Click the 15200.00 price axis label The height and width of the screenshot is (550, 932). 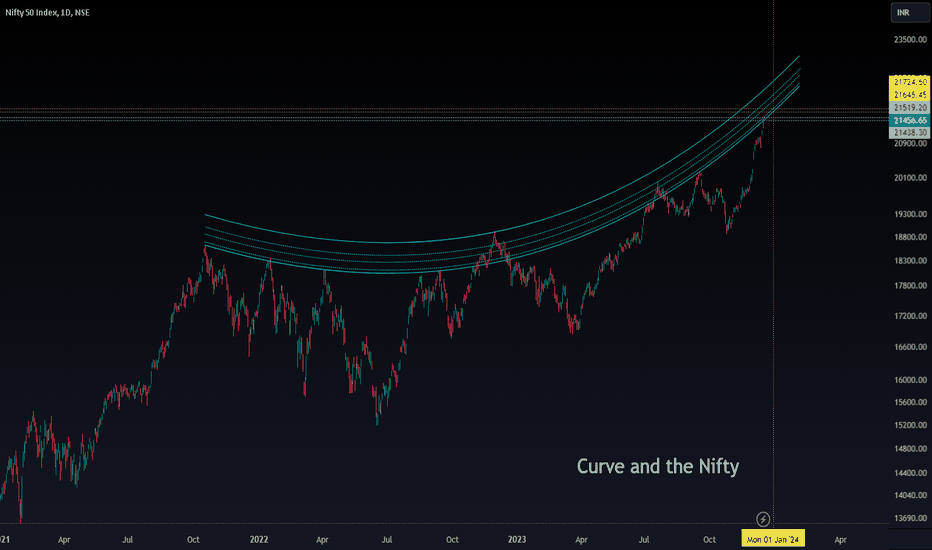click(910, 426)
